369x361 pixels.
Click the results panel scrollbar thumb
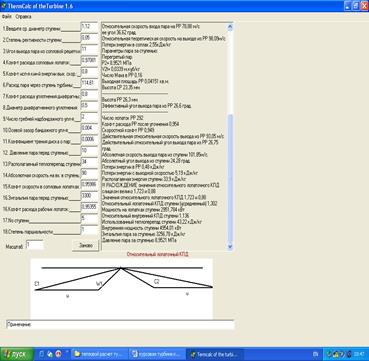pos(230,179)
